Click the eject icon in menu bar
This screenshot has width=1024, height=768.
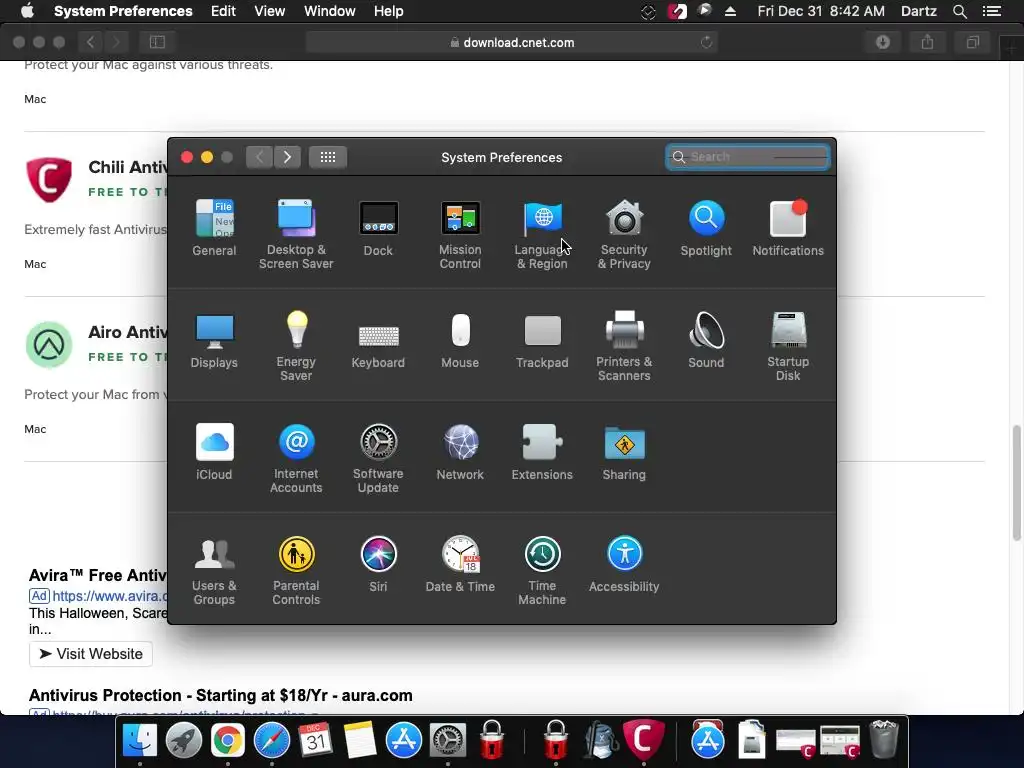coord(730,11)
